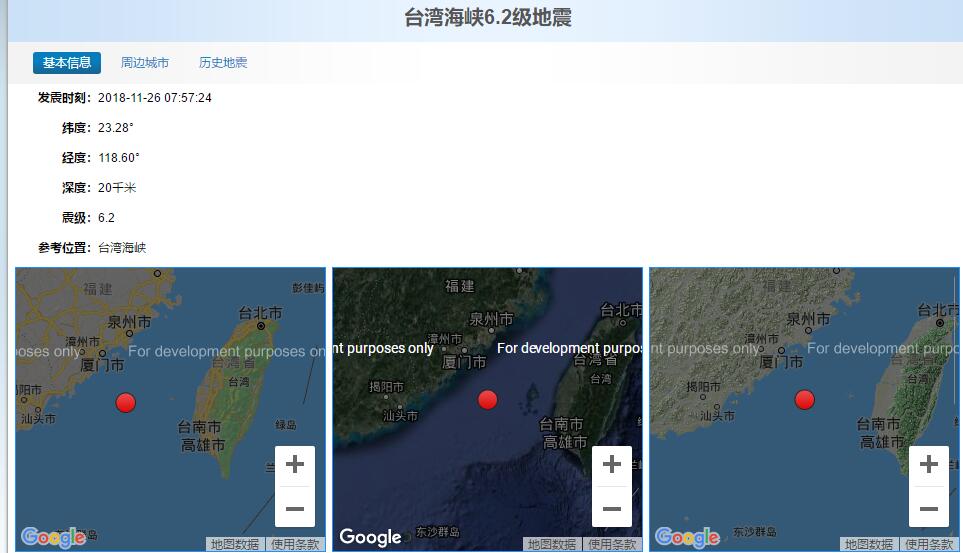Zoom in on the left road map
The width and height of the screenshot is (963, 553).
pyautogui.click(x=294, y=465)
